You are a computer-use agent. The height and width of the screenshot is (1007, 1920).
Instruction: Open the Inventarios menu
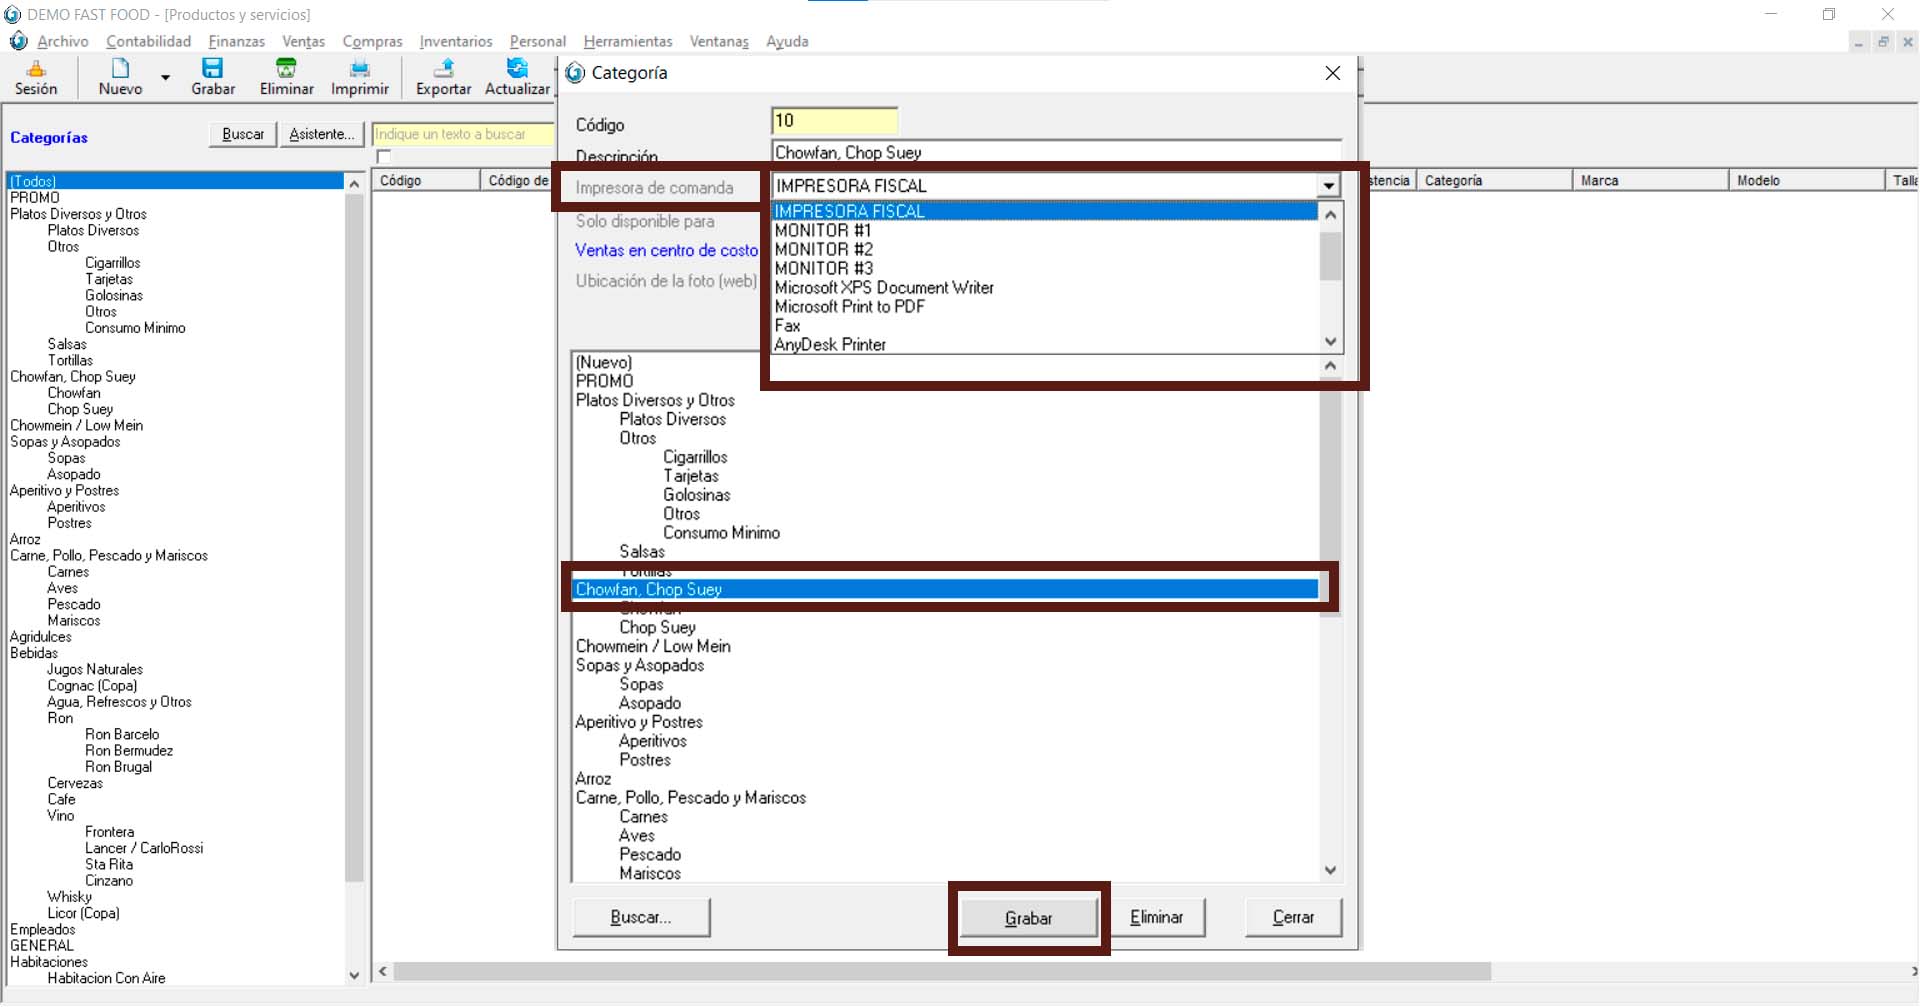[456, 41]
